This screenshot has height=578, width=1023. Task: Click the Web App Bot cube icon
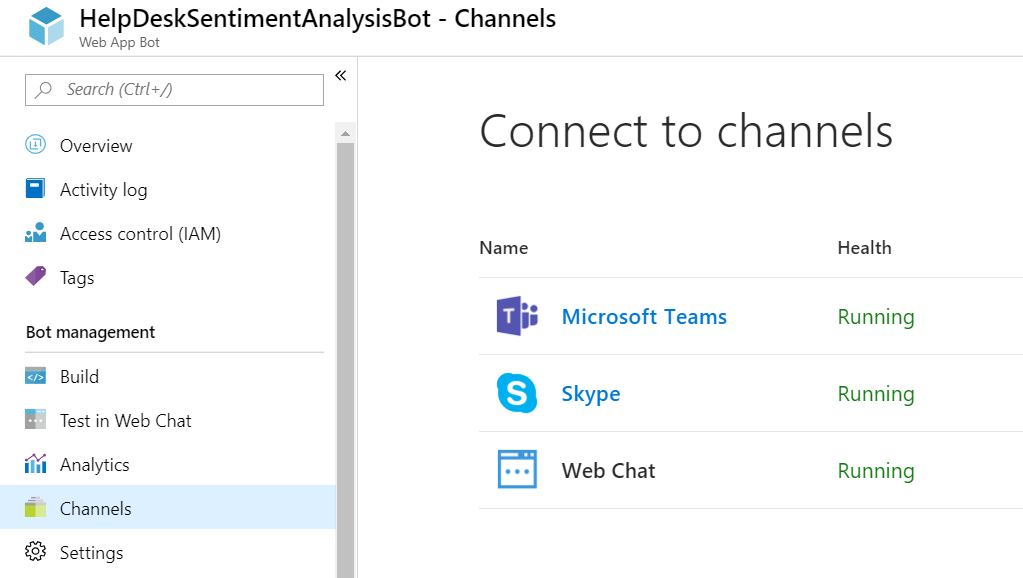[x=46, y=27]
